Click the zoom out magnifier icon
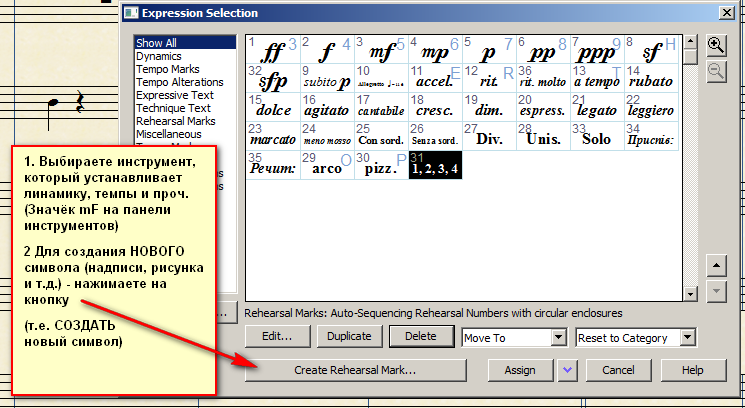 point(716,70)
